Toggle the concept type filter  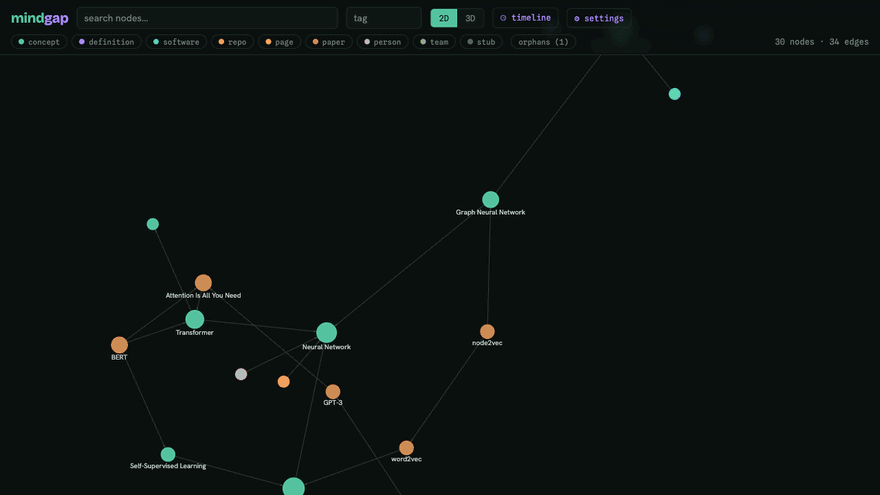pos(39,42)
